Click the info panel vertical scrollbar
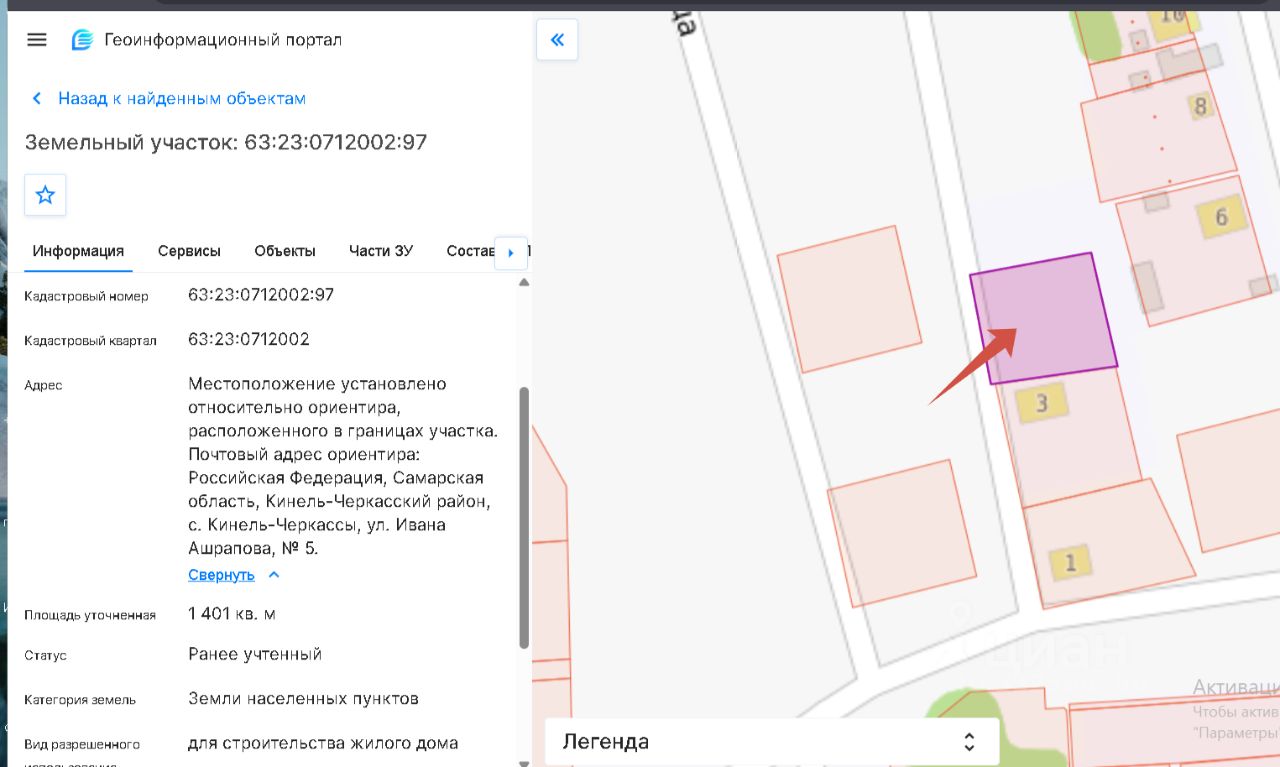Image resolution: width=1280 pixels, height=767 pixels. (524, 517)
